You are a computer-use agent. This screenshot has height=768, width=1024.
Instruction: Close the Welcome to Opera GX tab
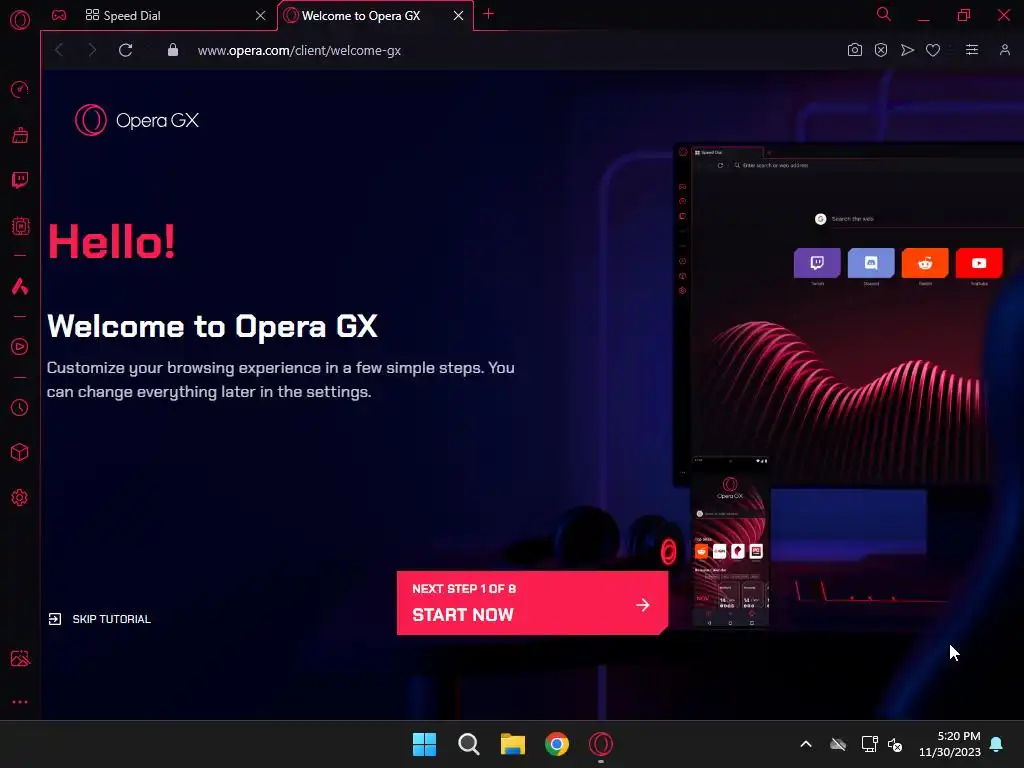click(x=458, y=16)
